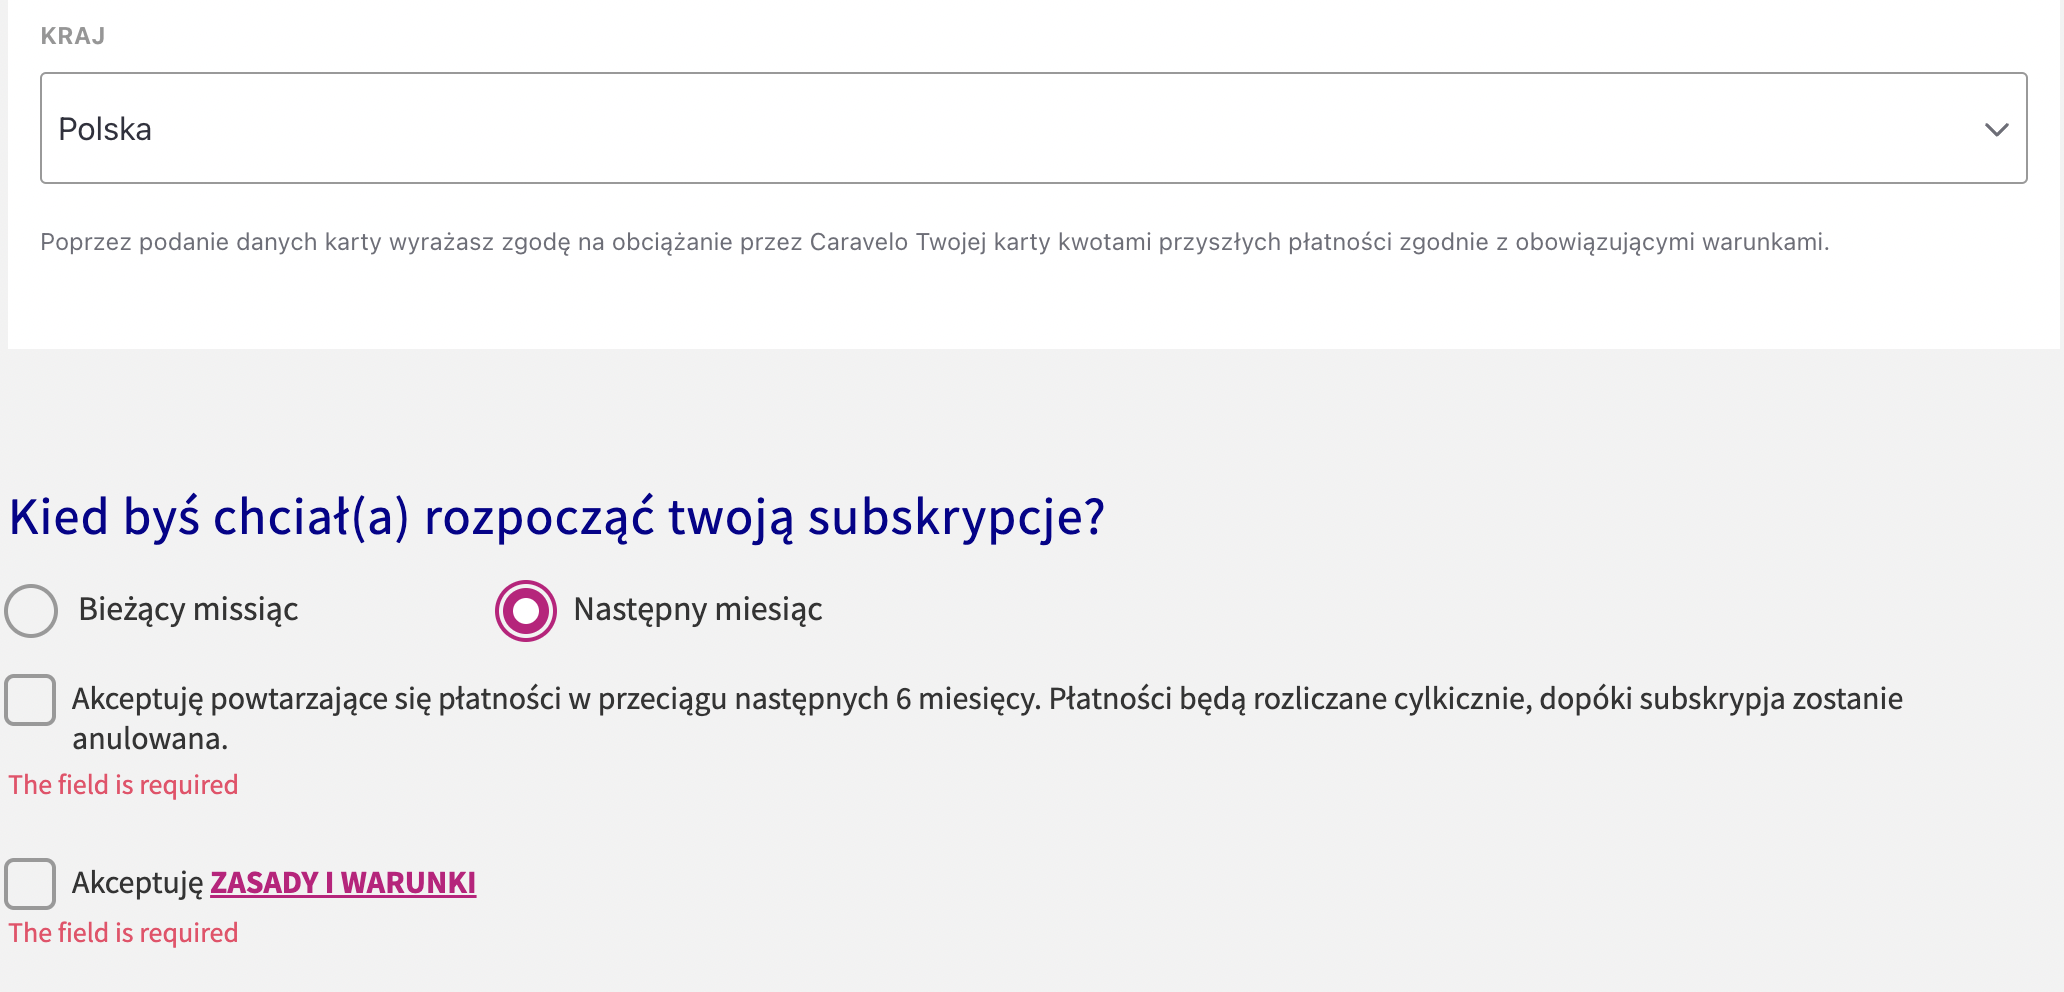Screen dimensions: 2064x992
Task: Click the 'Polska' value in the country field
Action: click(105, 129)
